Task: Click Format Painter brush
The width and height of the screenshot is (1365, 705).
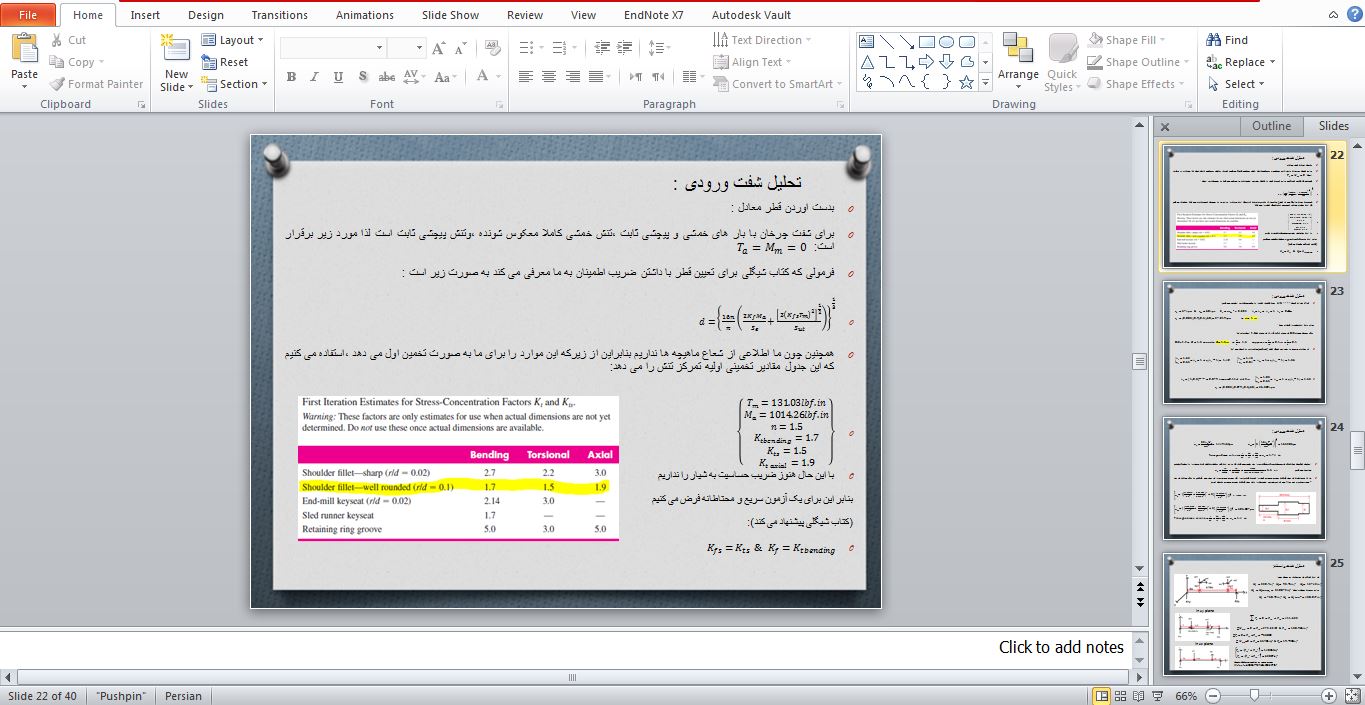Action: tap(57, 84)
